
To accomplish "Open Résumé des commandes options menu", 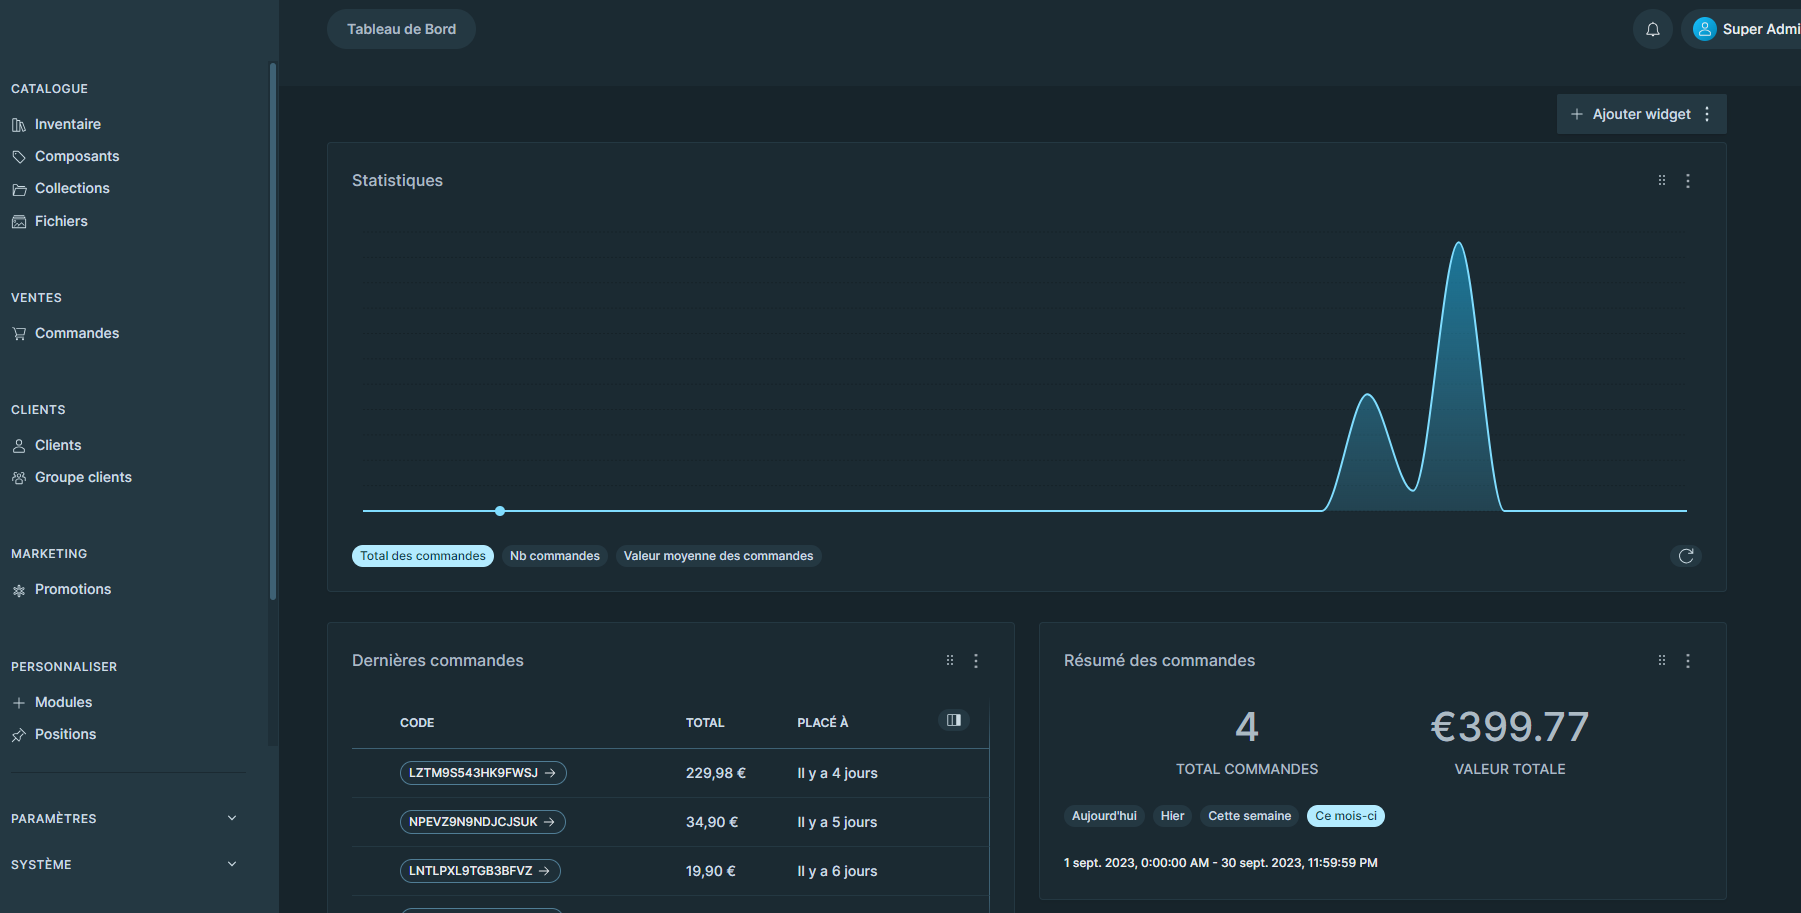I will tap(1688, 661).
